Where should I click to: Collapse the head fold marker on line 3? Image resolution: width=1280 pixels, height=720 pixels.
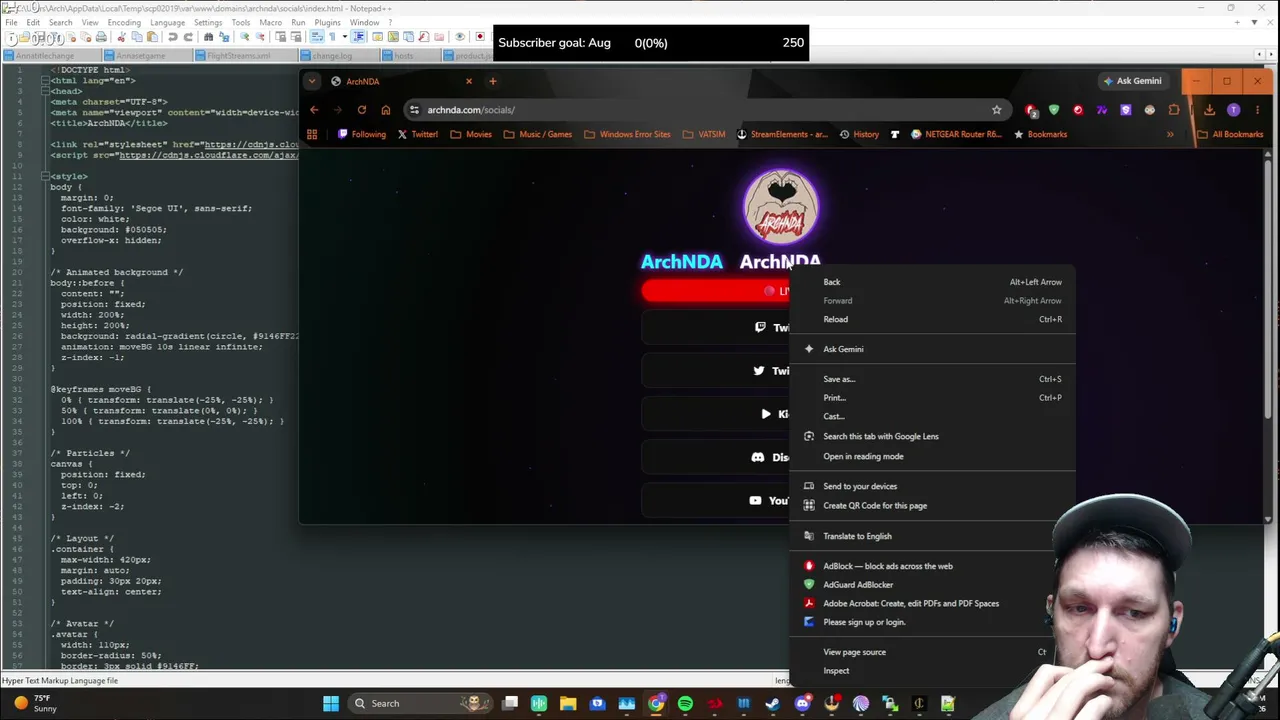[43, 91]
